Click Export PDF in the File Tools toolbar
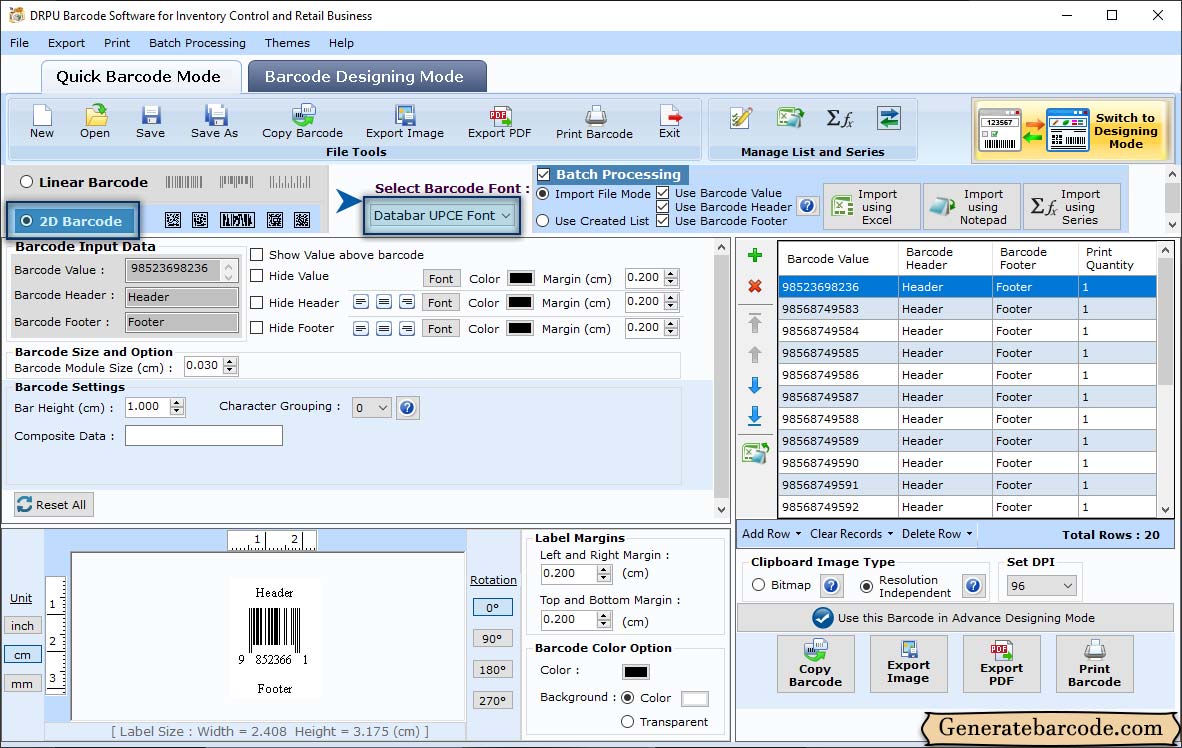 (499, 122)
